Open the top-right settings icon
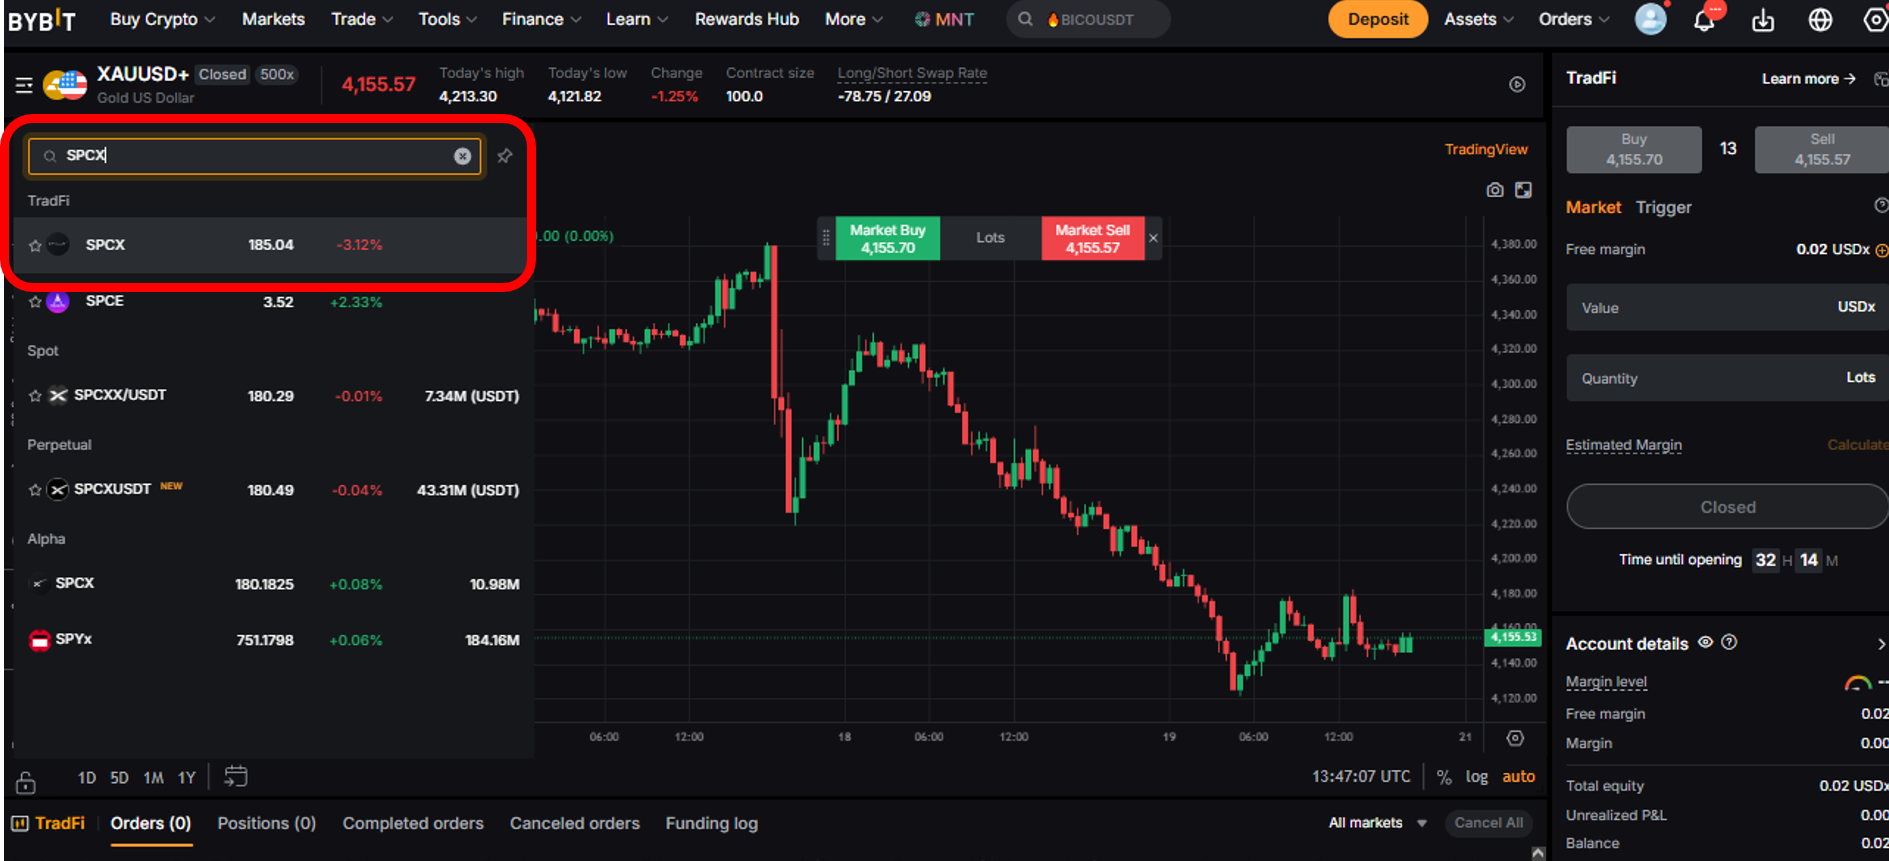 1877,20
